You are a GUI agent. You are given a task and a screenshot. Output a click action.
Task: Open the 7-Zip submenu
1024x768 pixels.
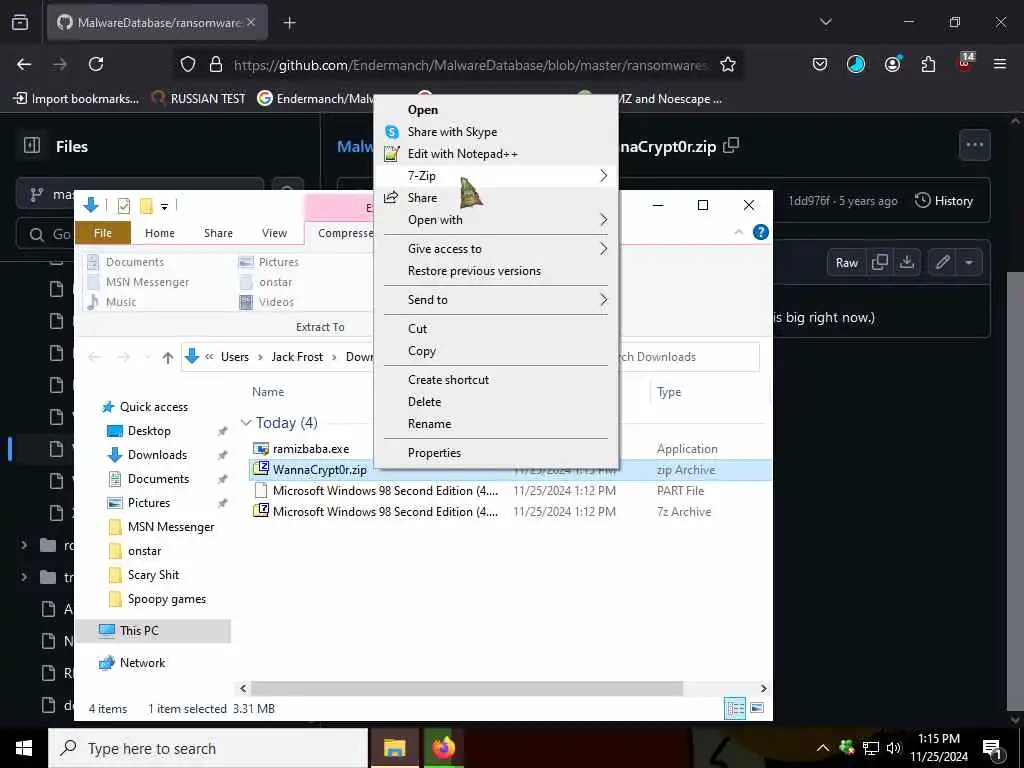click(x=496, y=176)
